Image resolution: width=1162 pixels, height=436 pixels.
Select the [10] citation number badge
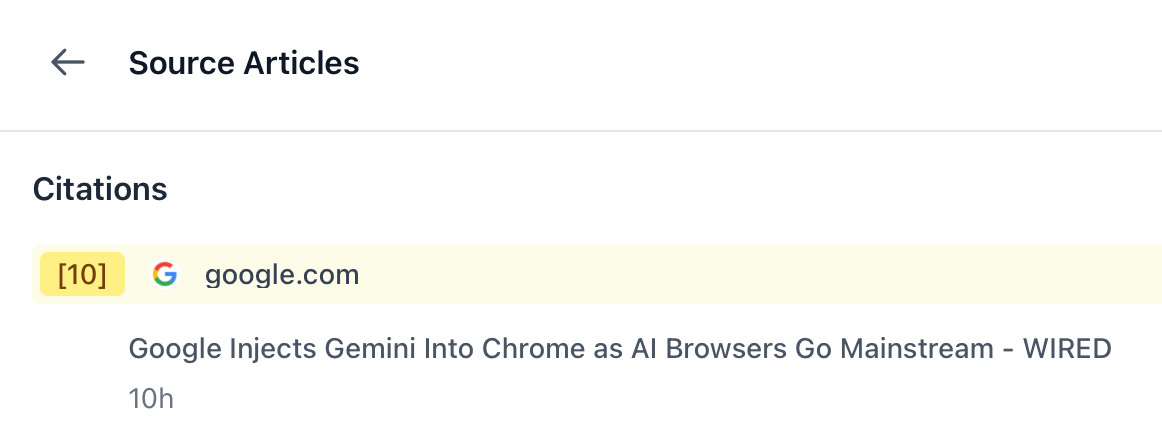click(x=82, y=275)
